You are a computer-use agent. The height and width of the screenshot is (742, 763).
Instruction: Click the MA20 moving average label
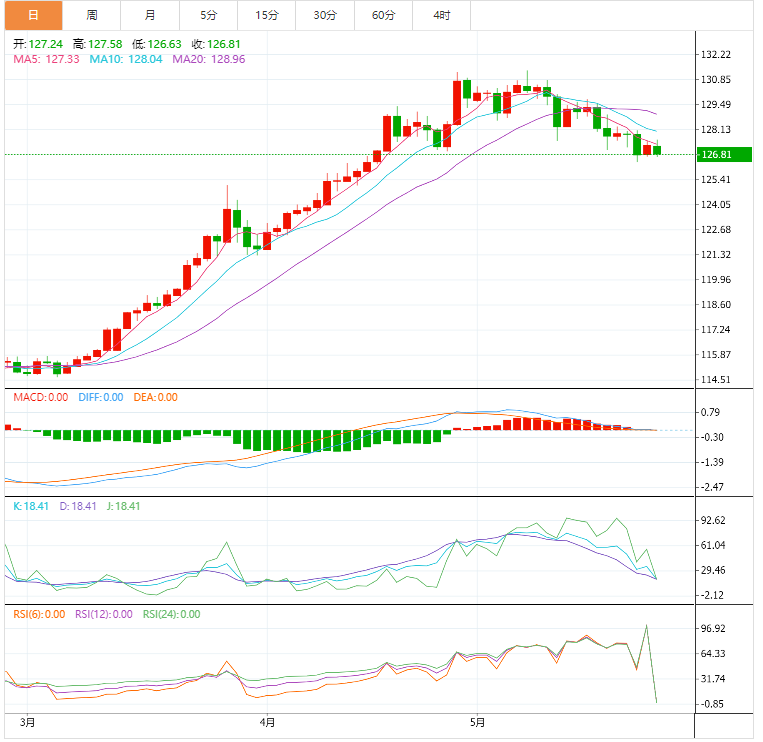point(208,60)
